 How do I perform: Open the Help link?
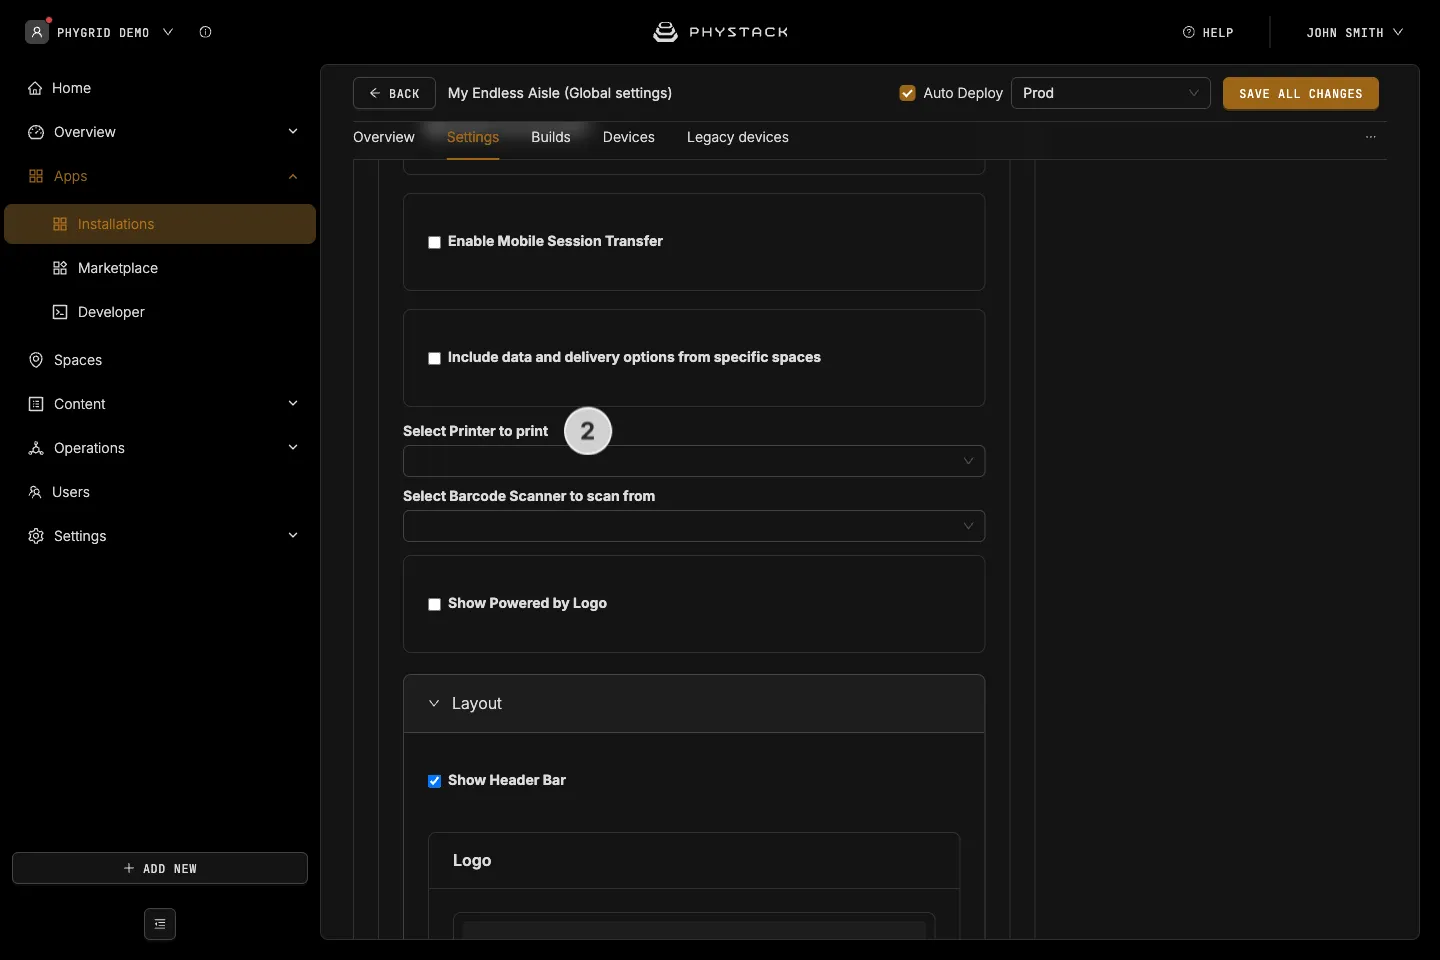pos(1208,32)
